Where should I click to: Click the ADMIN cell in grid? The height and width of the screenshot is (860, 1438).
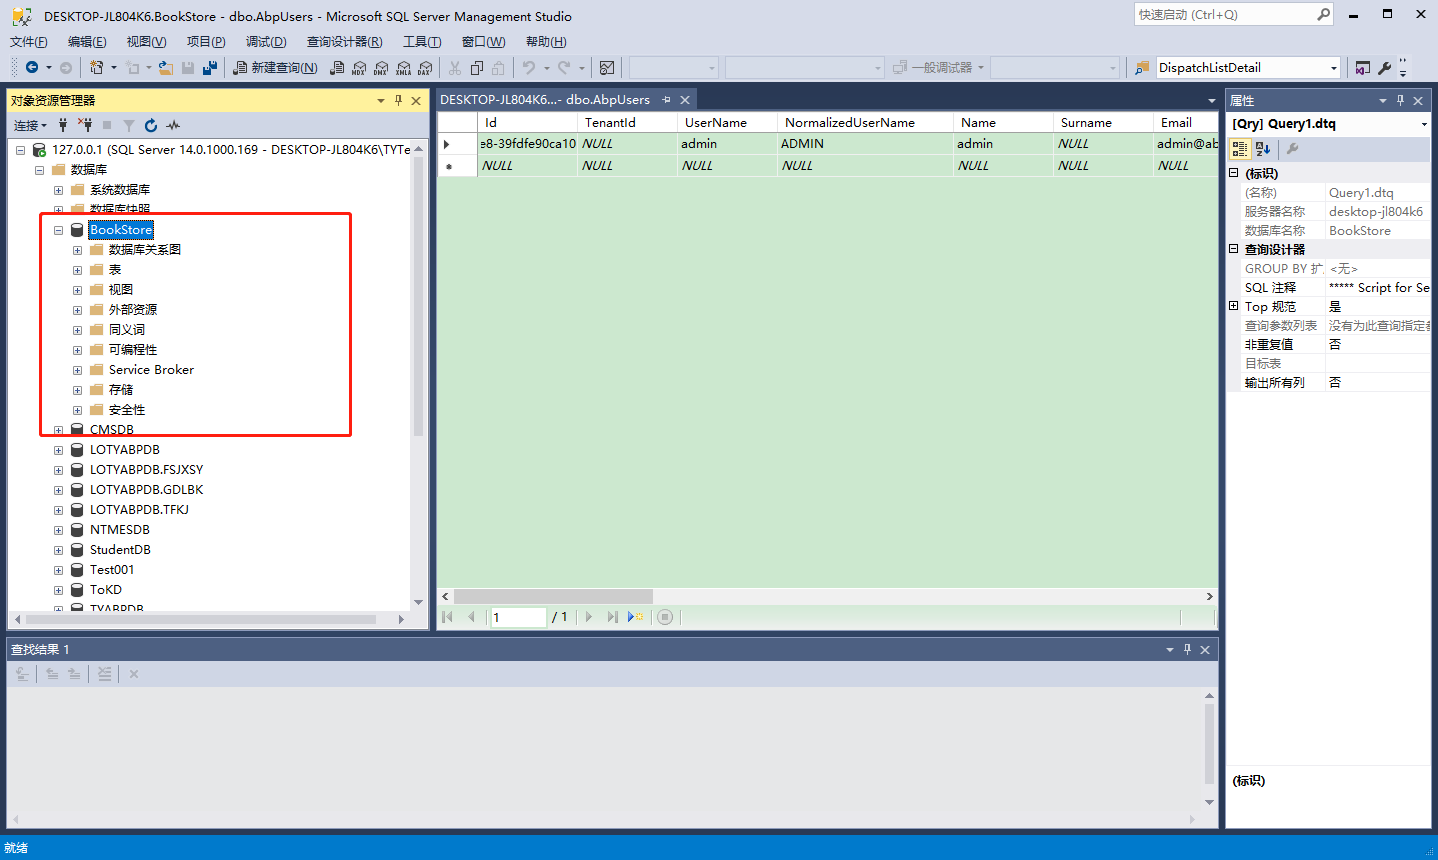point(865,143)
